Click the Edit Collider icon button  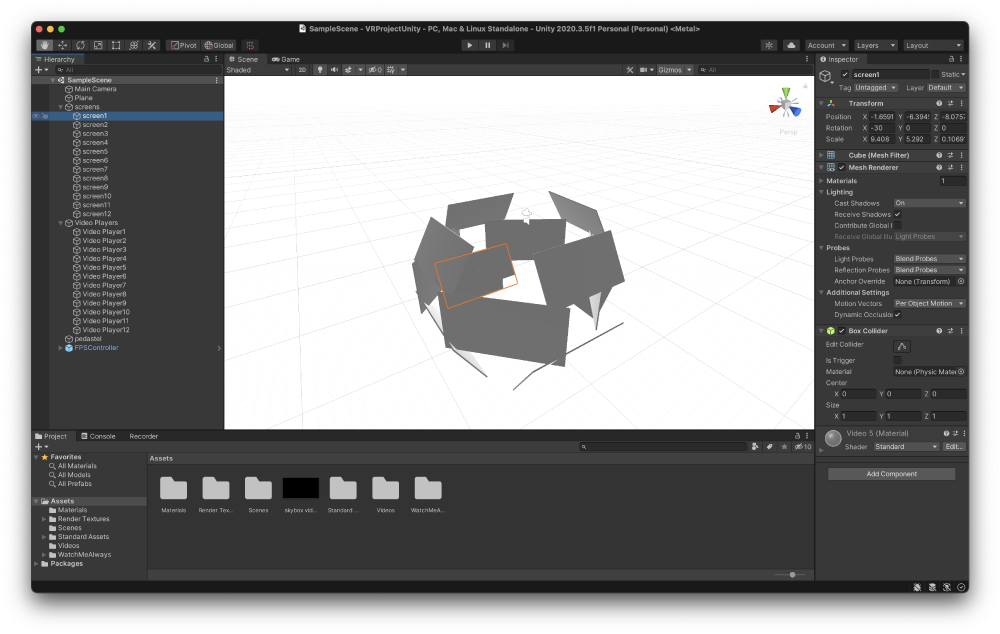pos(902,346)
